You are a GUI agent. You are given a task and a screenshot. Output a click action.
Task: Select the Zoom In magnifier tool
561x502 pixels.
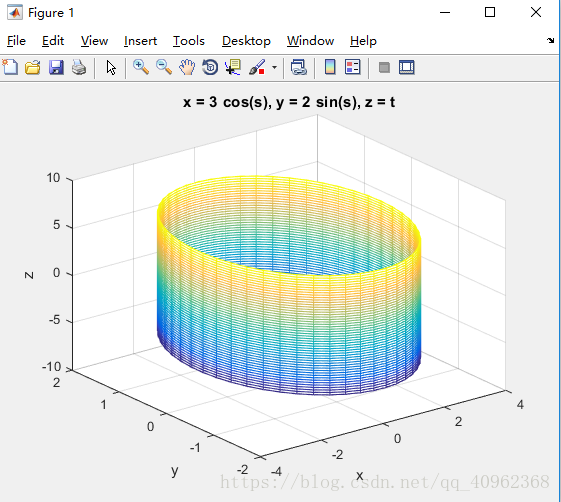click(x=141, y=67)
